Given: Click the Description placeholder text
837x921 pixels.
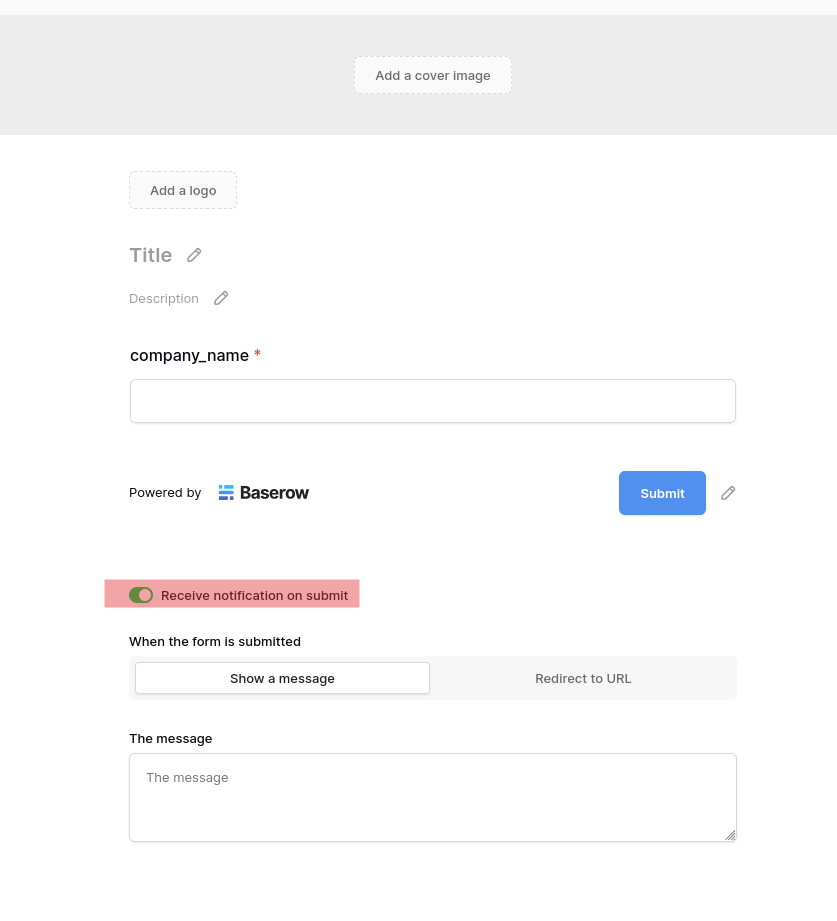Looking at the screenshot, I should click(x=164, y=298).
